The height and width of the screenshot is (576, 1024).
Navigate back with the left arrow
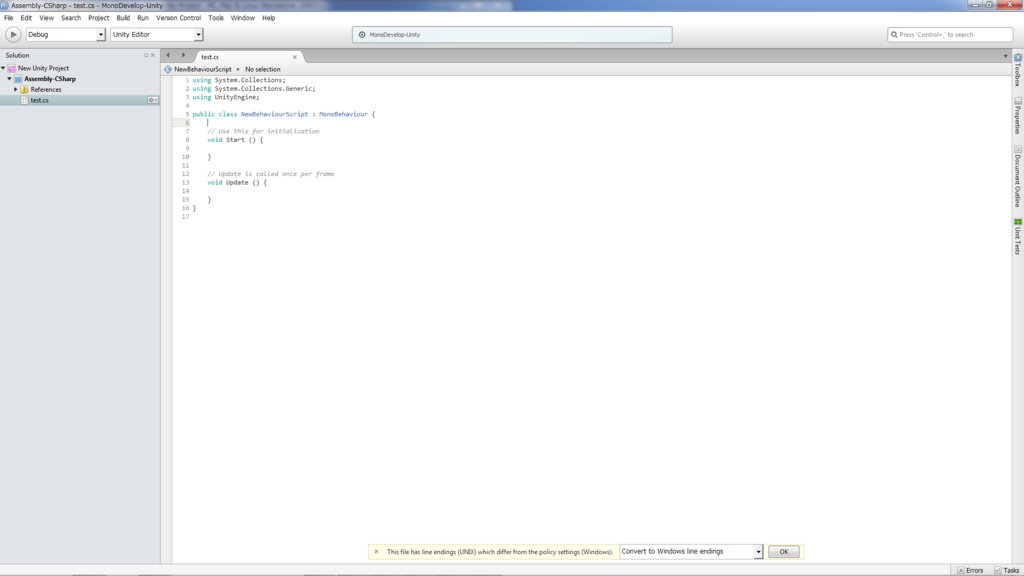(168, 56)
